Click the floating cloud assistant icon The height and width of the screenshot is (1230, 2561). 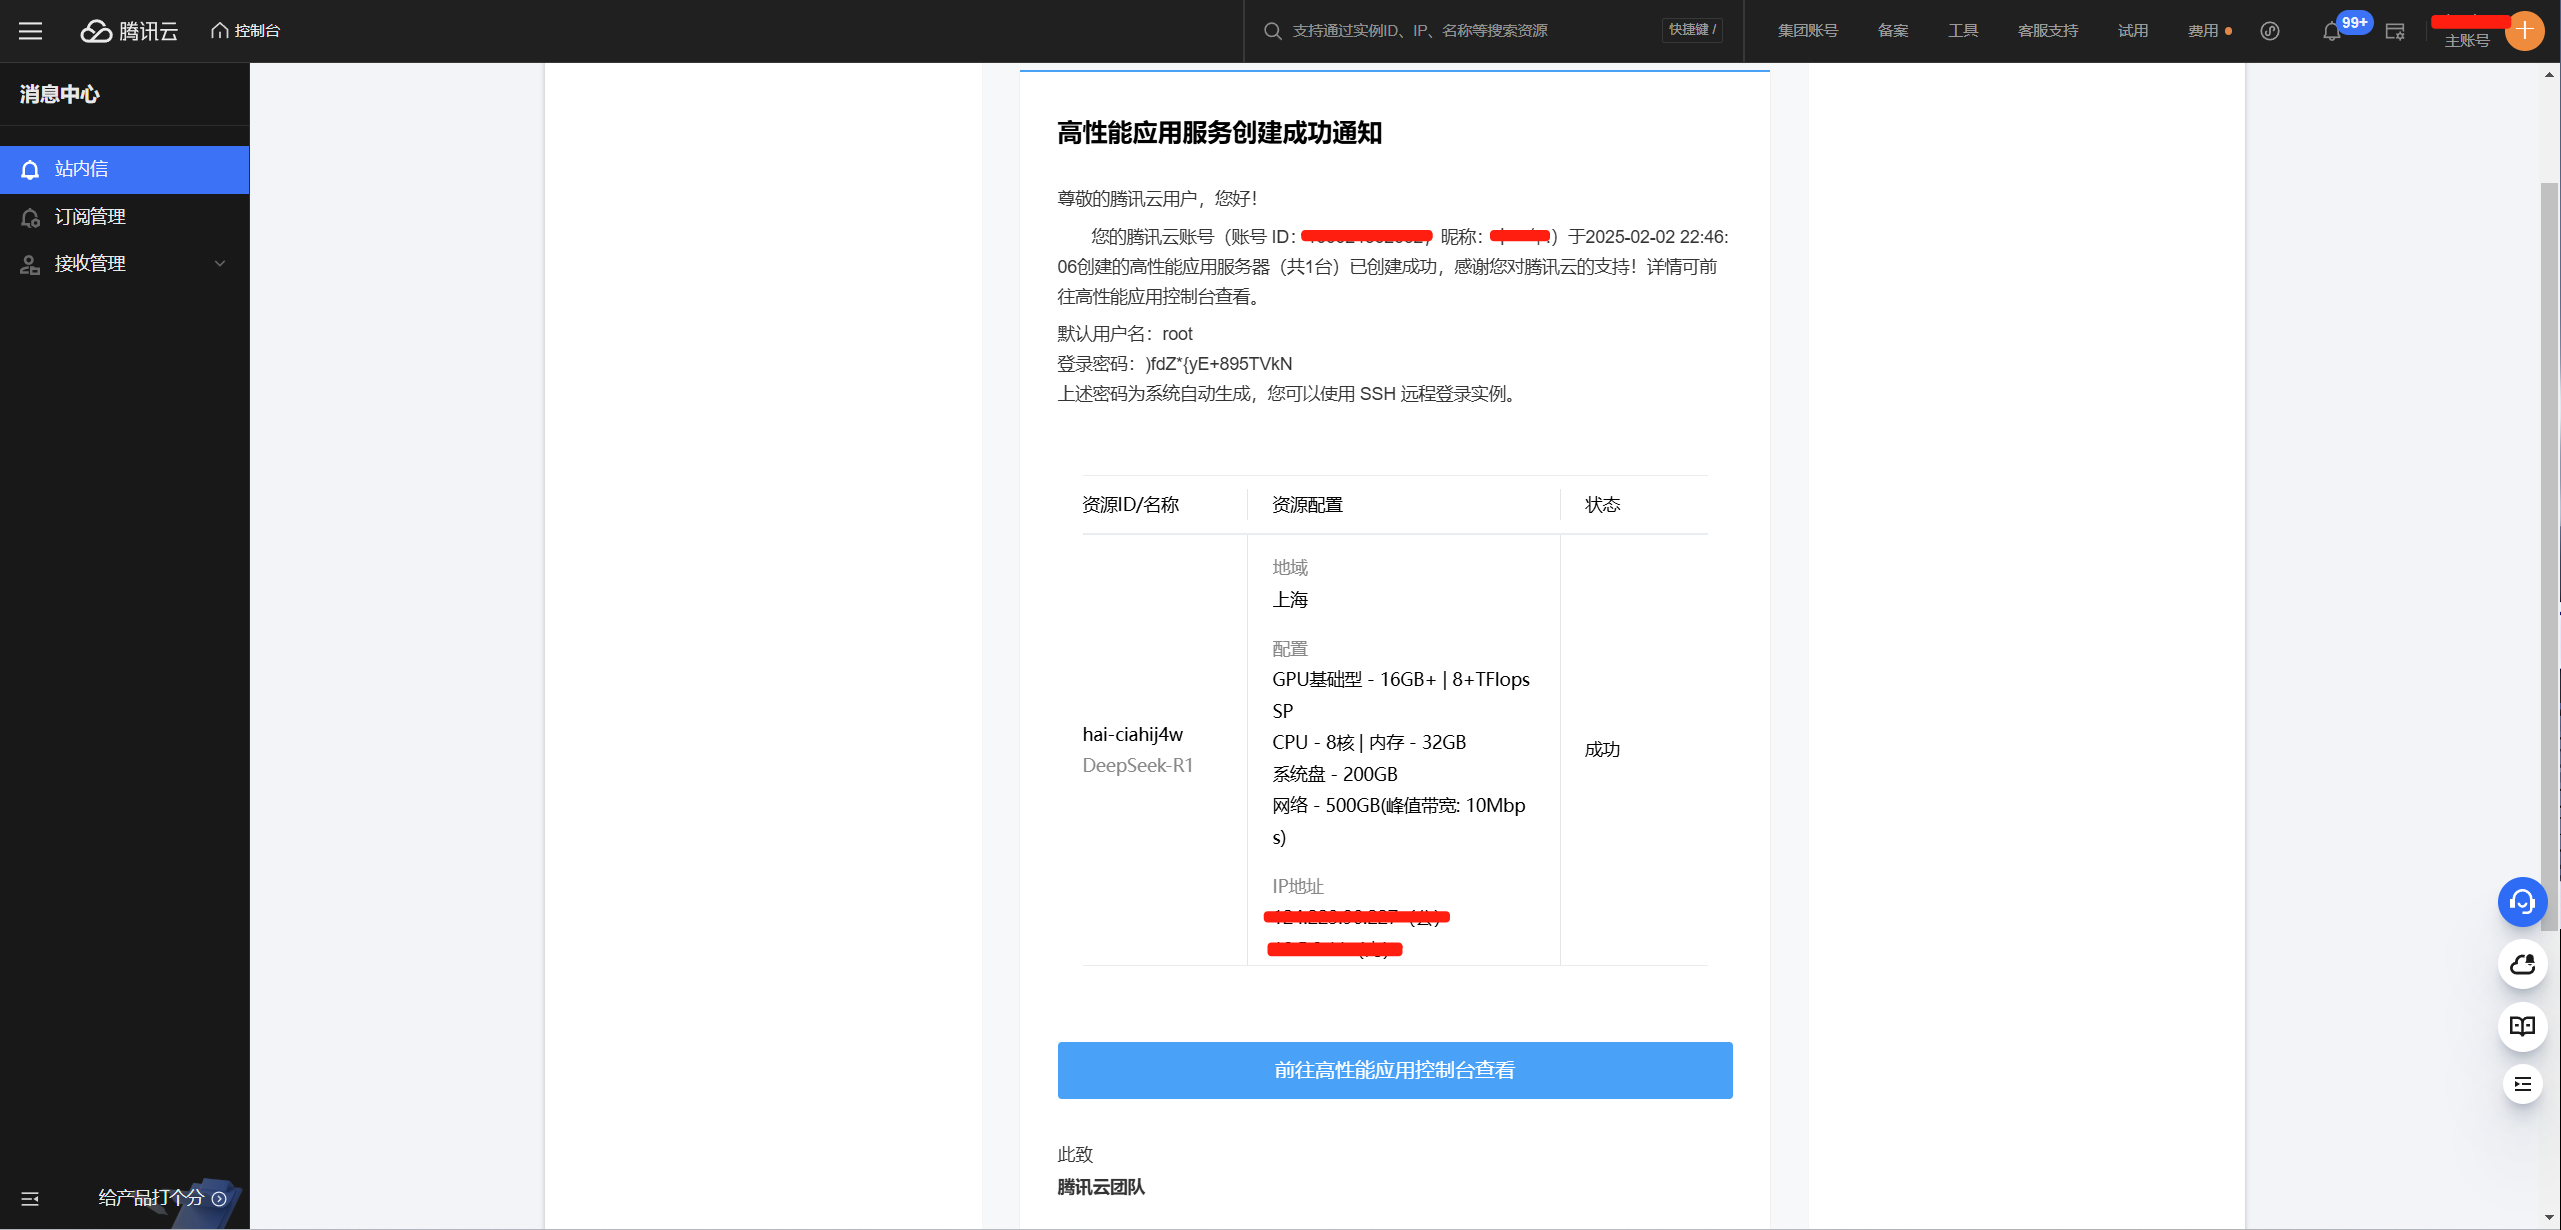2522,965
